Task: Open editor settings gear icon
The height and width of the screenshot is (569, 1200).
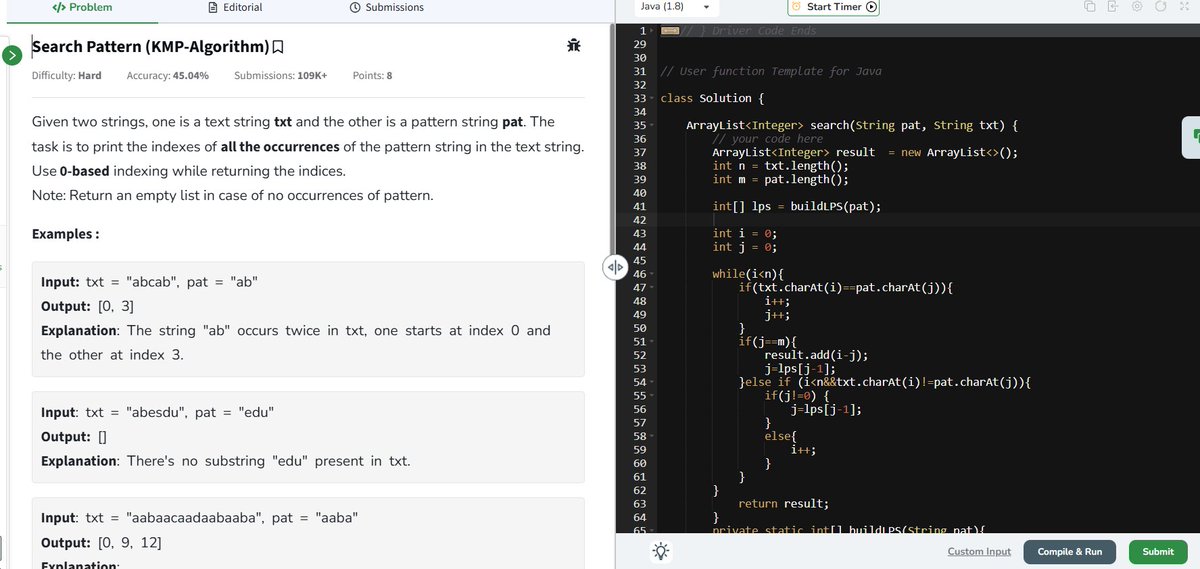Action: point(1138,8)
